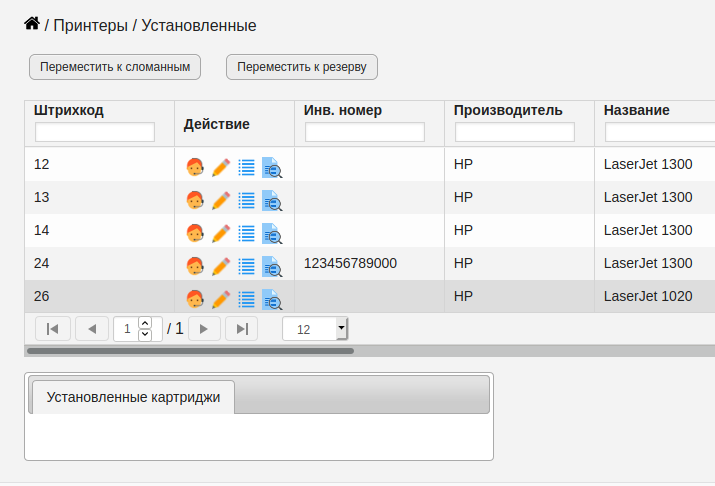This screenshot has width=715, height=486.
Task: Click document search icon for barcode 24
Action: pos(272,267)
